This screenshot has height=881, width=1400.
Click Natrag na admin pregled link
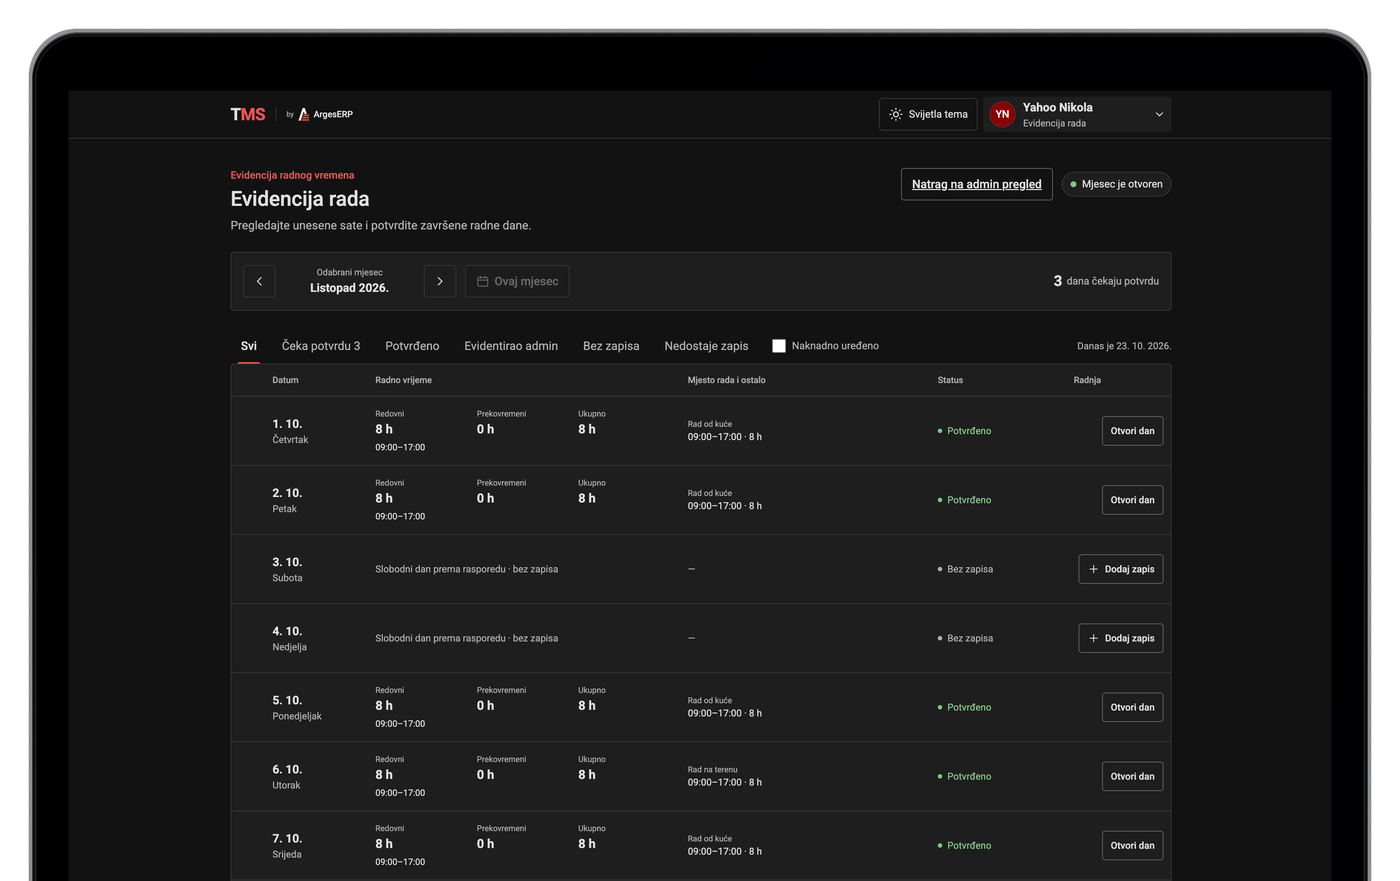[977, 184]
